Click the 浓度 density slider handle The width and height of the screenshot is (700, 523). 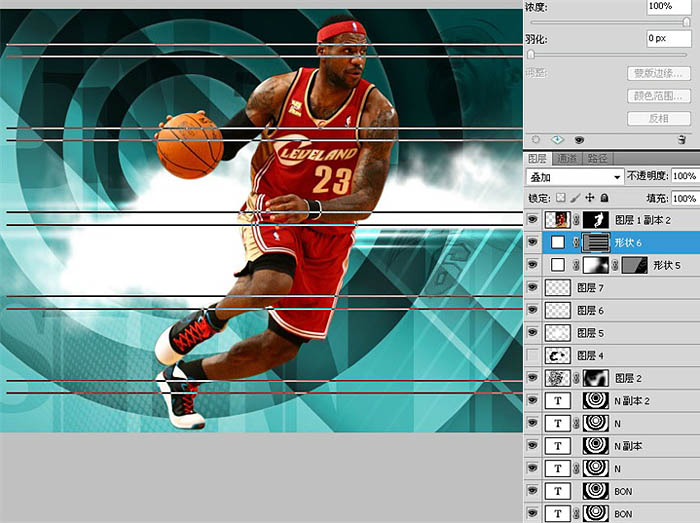tap(687, 22)
